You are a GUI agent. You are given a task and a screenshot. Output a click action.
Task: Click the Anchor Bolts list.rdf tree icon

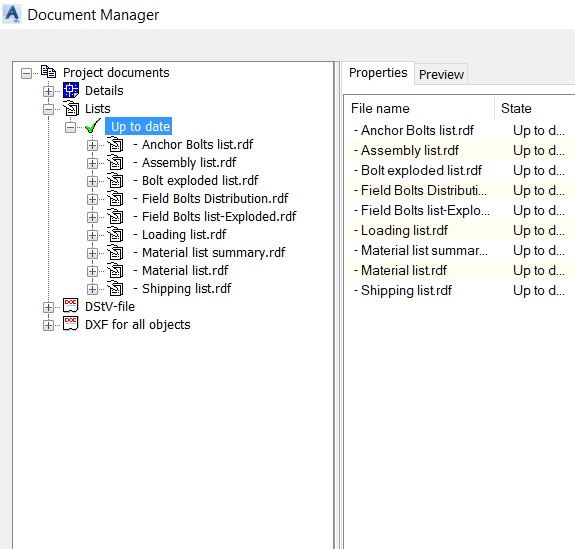coord(115,144)
